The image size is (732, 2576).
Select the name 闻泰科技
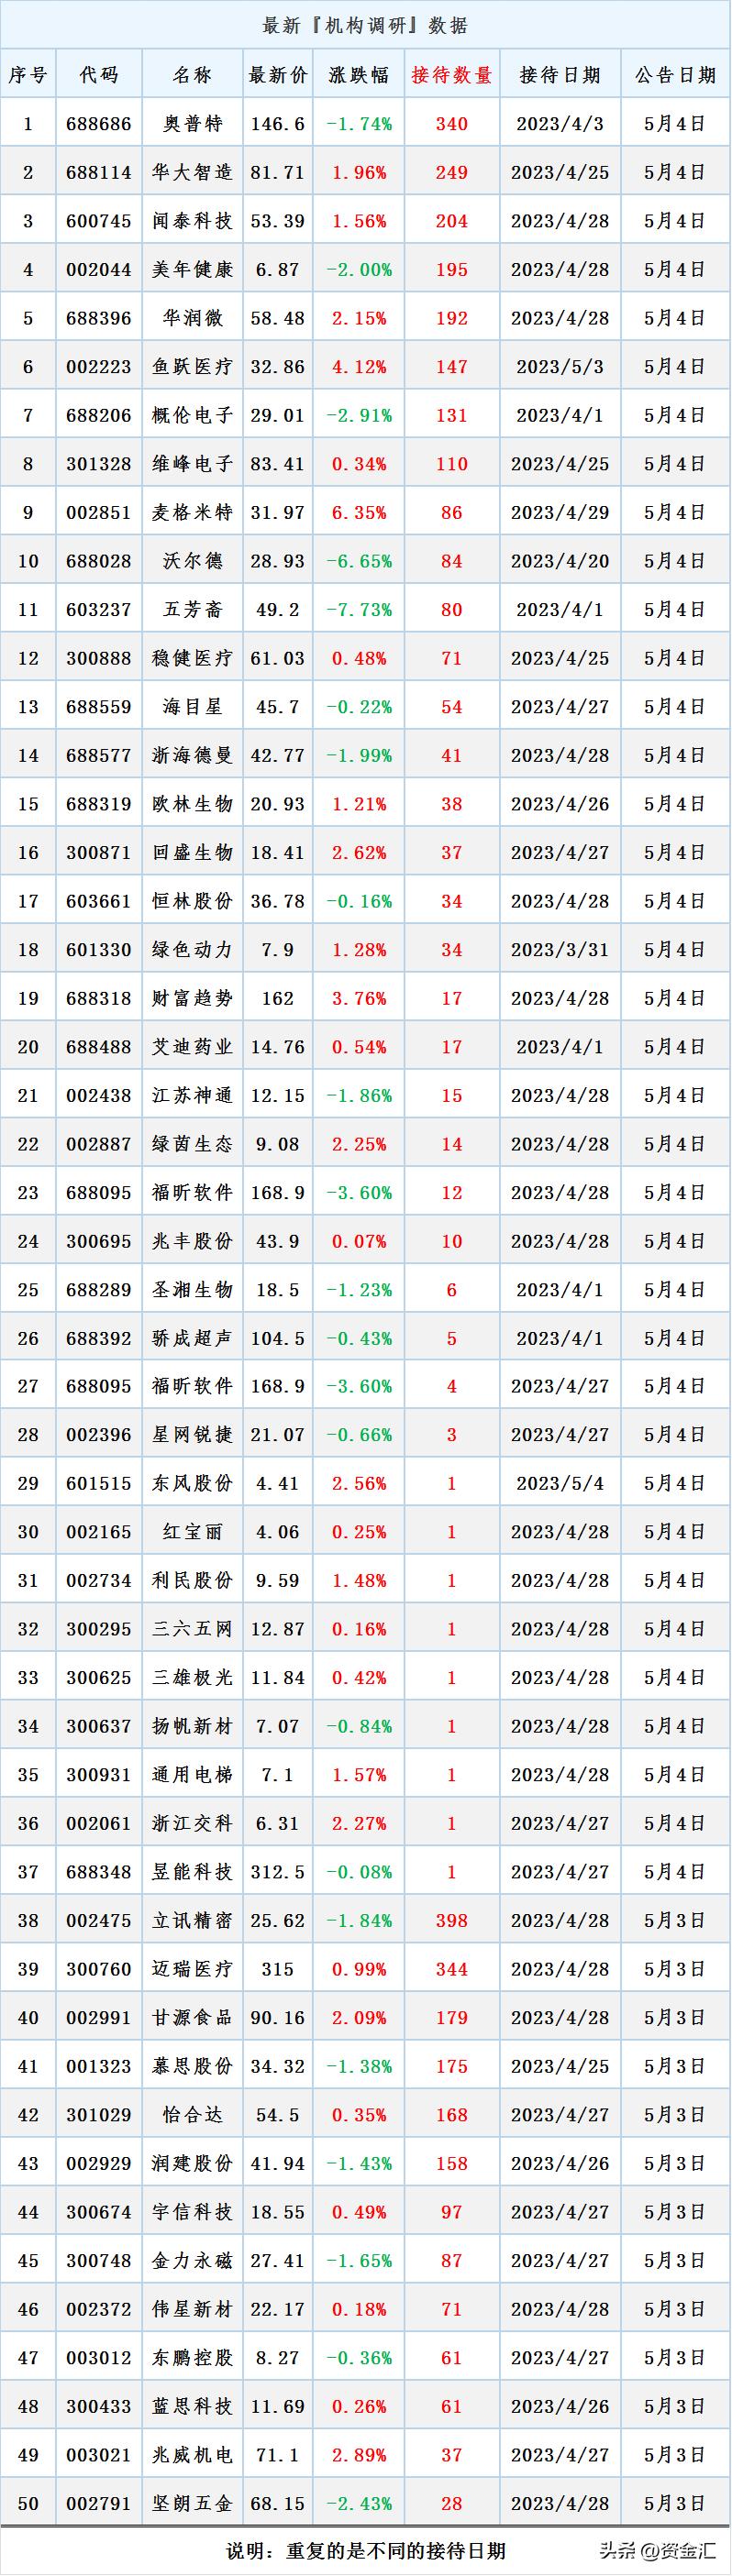tap(192, 221)
